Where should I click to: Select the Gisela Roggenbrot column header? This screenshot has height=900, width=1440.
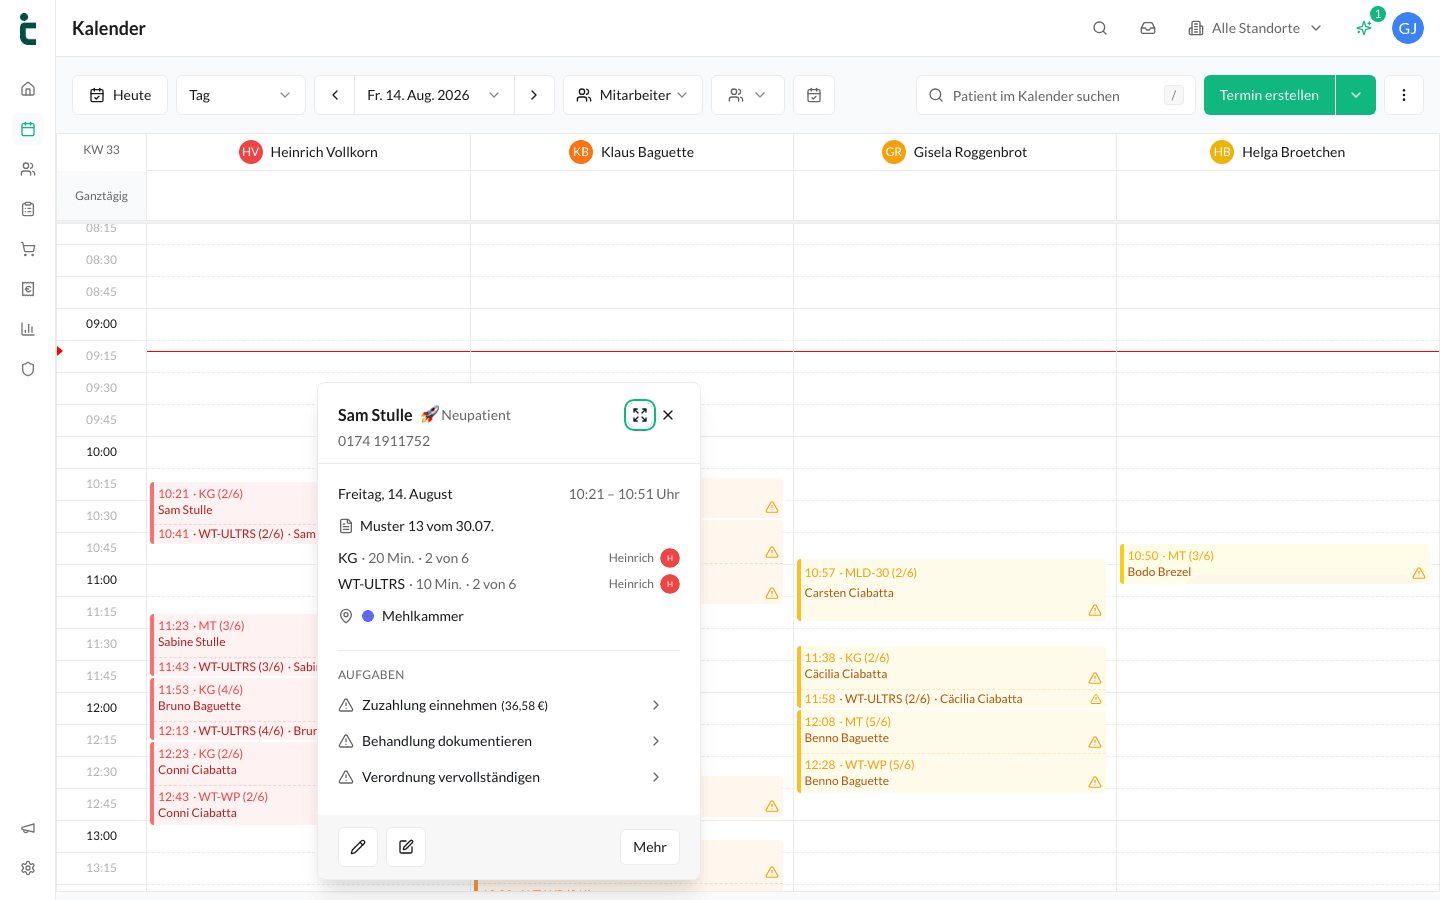click(955, 152)
